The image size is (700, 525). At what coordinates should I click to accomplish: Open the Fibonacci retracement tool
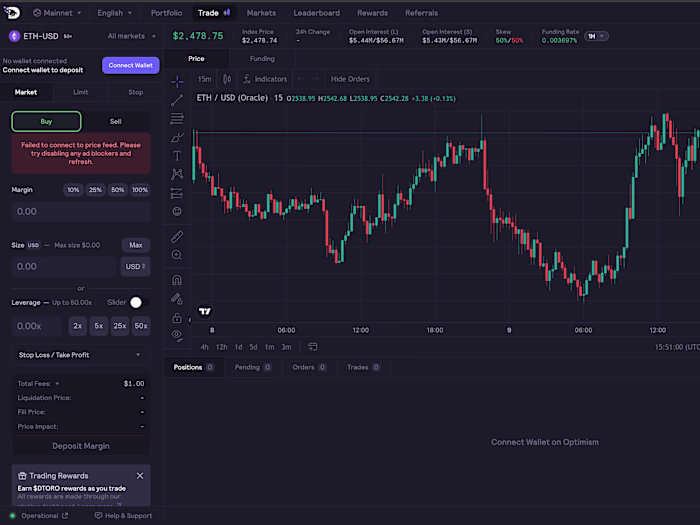pyautogui.click(x=177, y=119)
